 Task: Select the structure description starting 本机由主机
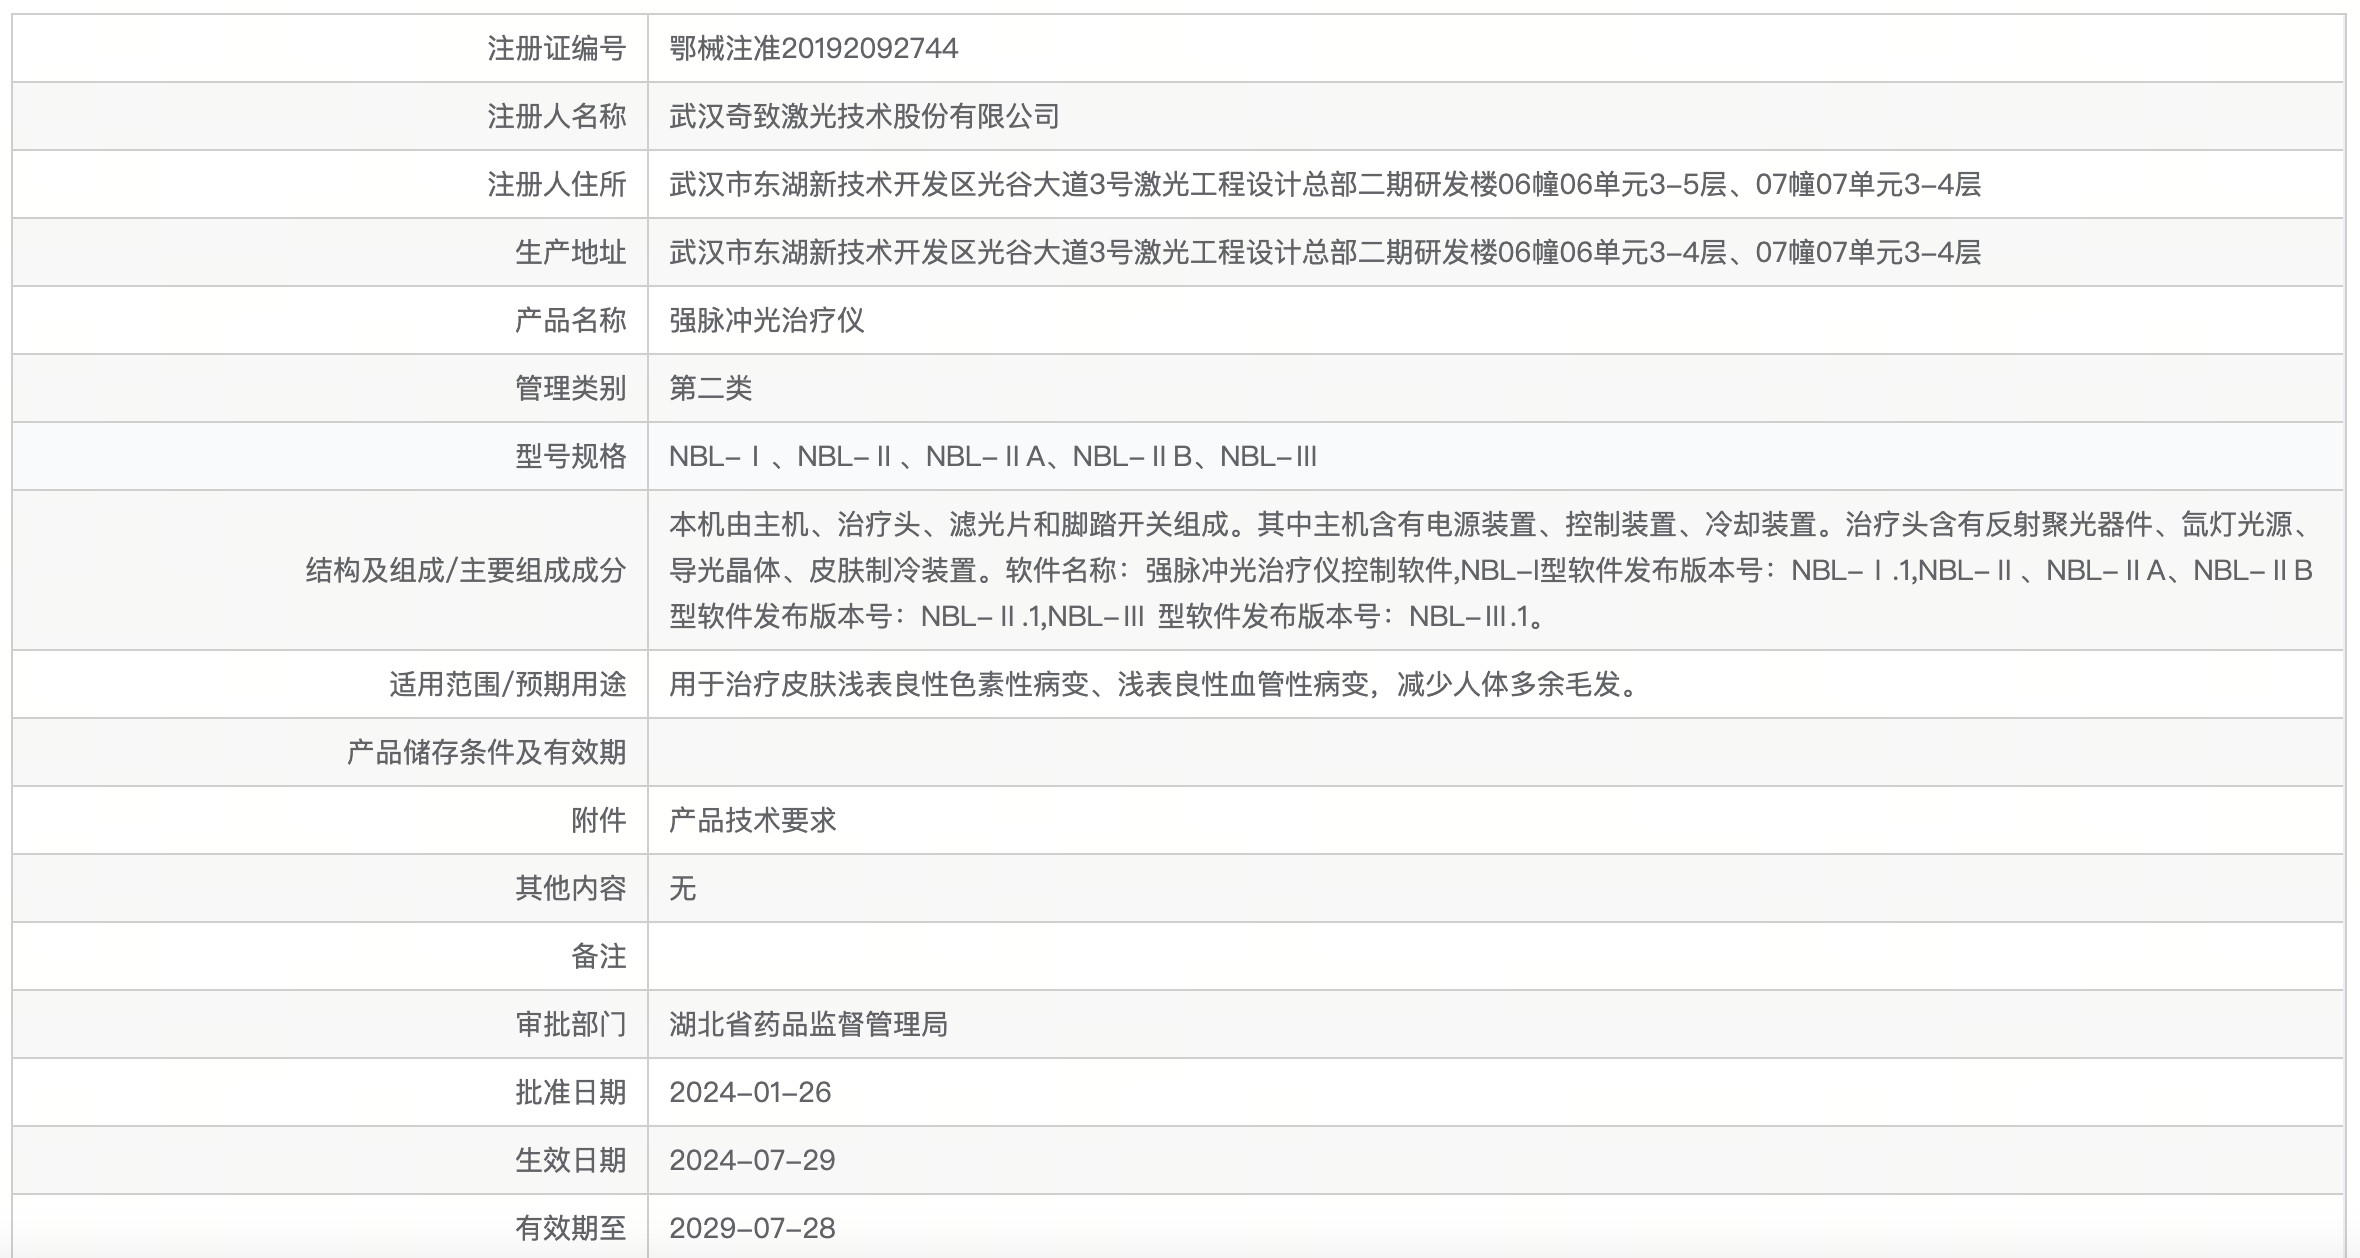pos(1491,570)
